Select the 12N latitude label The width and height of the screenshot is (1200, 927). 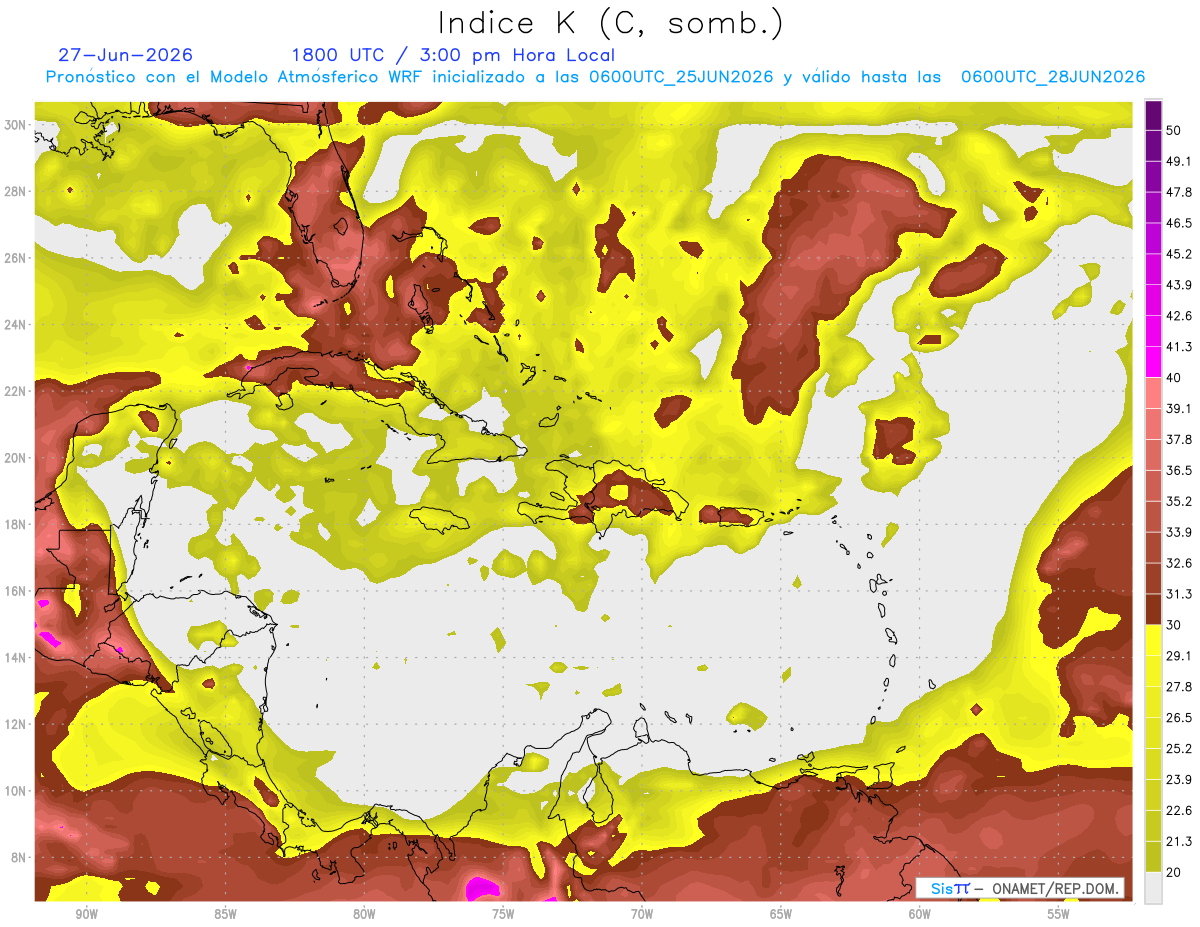tap(17, 724)
